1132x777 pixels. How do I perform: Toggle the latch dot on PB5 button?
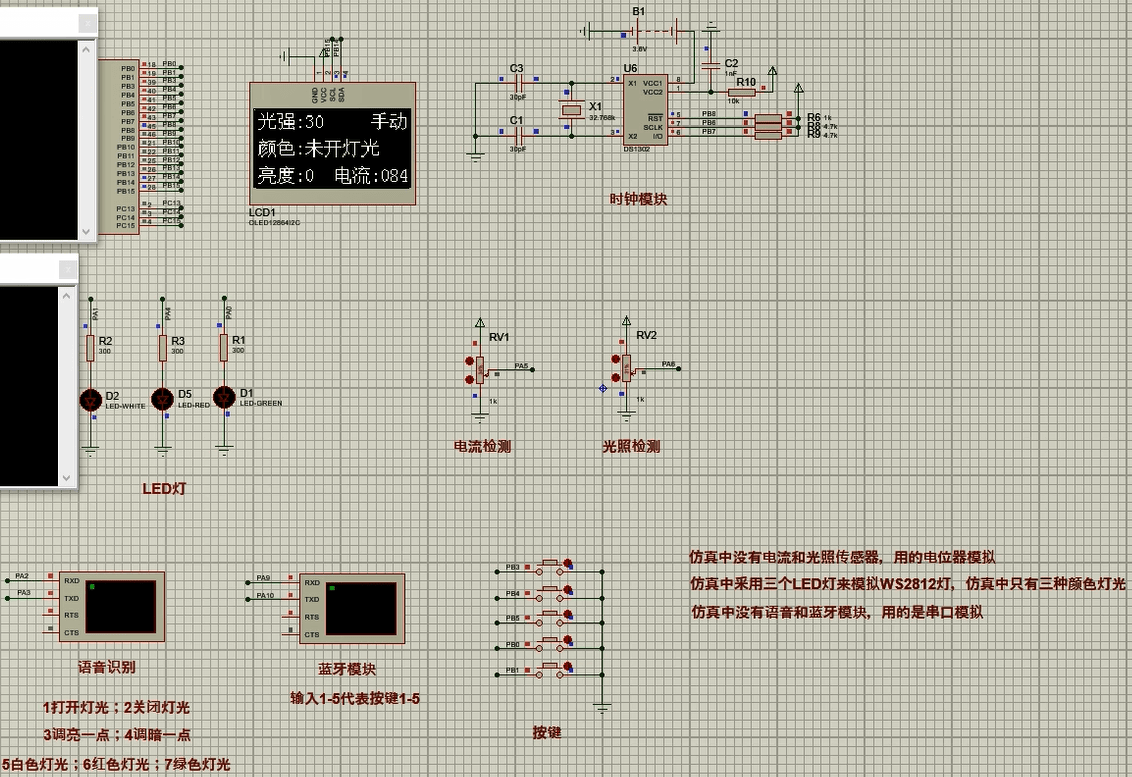coord(568,614)
